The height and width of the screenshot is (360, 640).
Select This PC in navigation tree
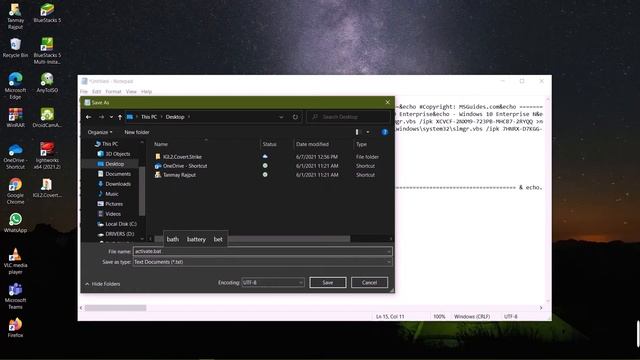(110, 144)
